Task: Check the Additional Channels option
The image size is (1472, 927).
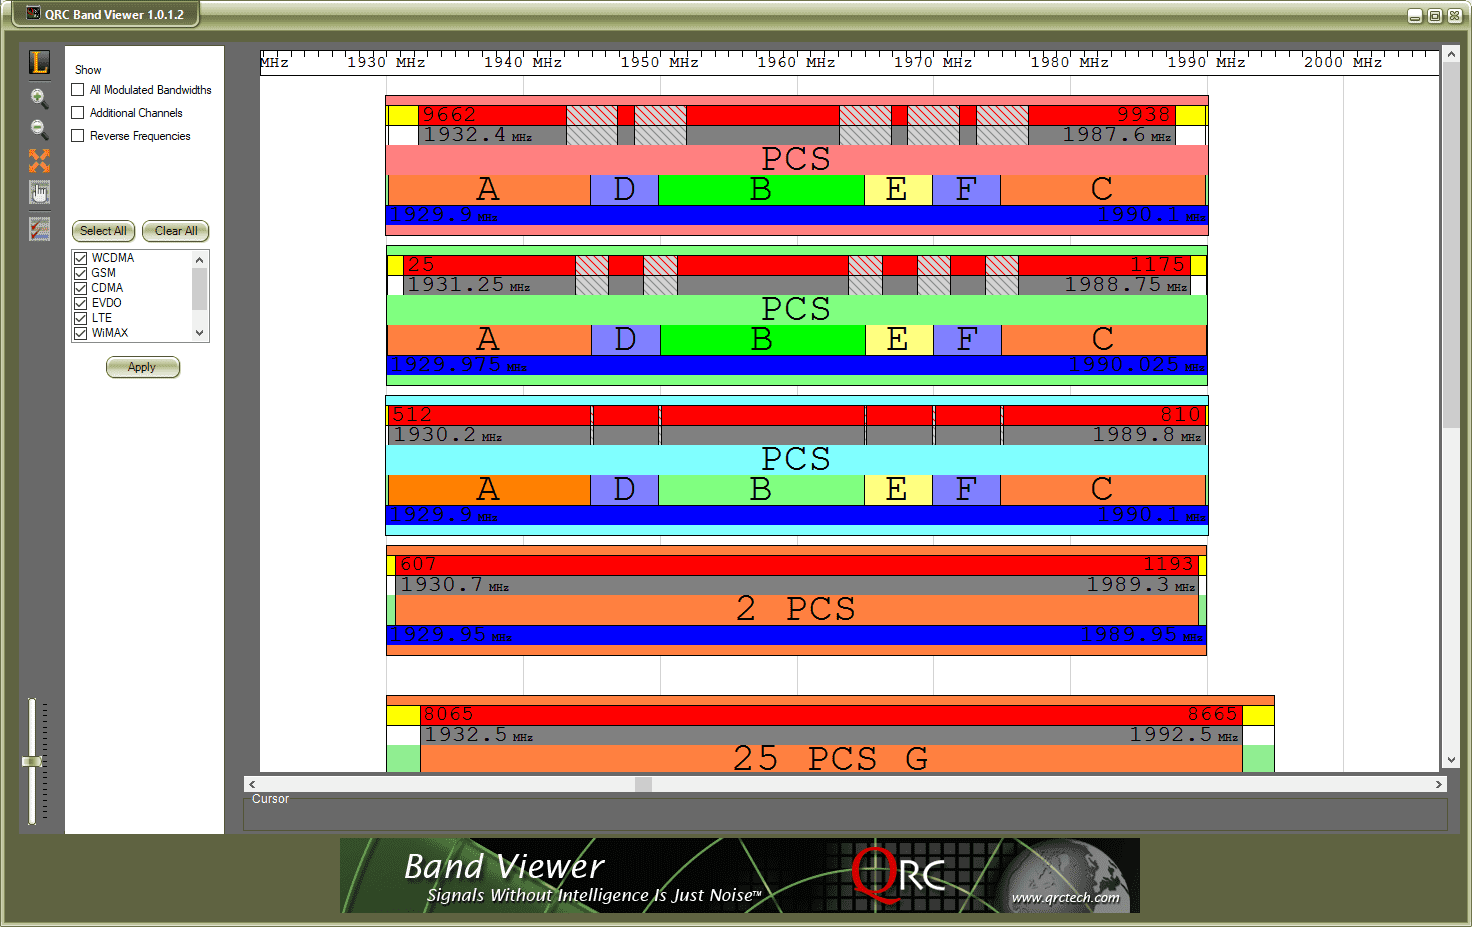Action: 78,113
